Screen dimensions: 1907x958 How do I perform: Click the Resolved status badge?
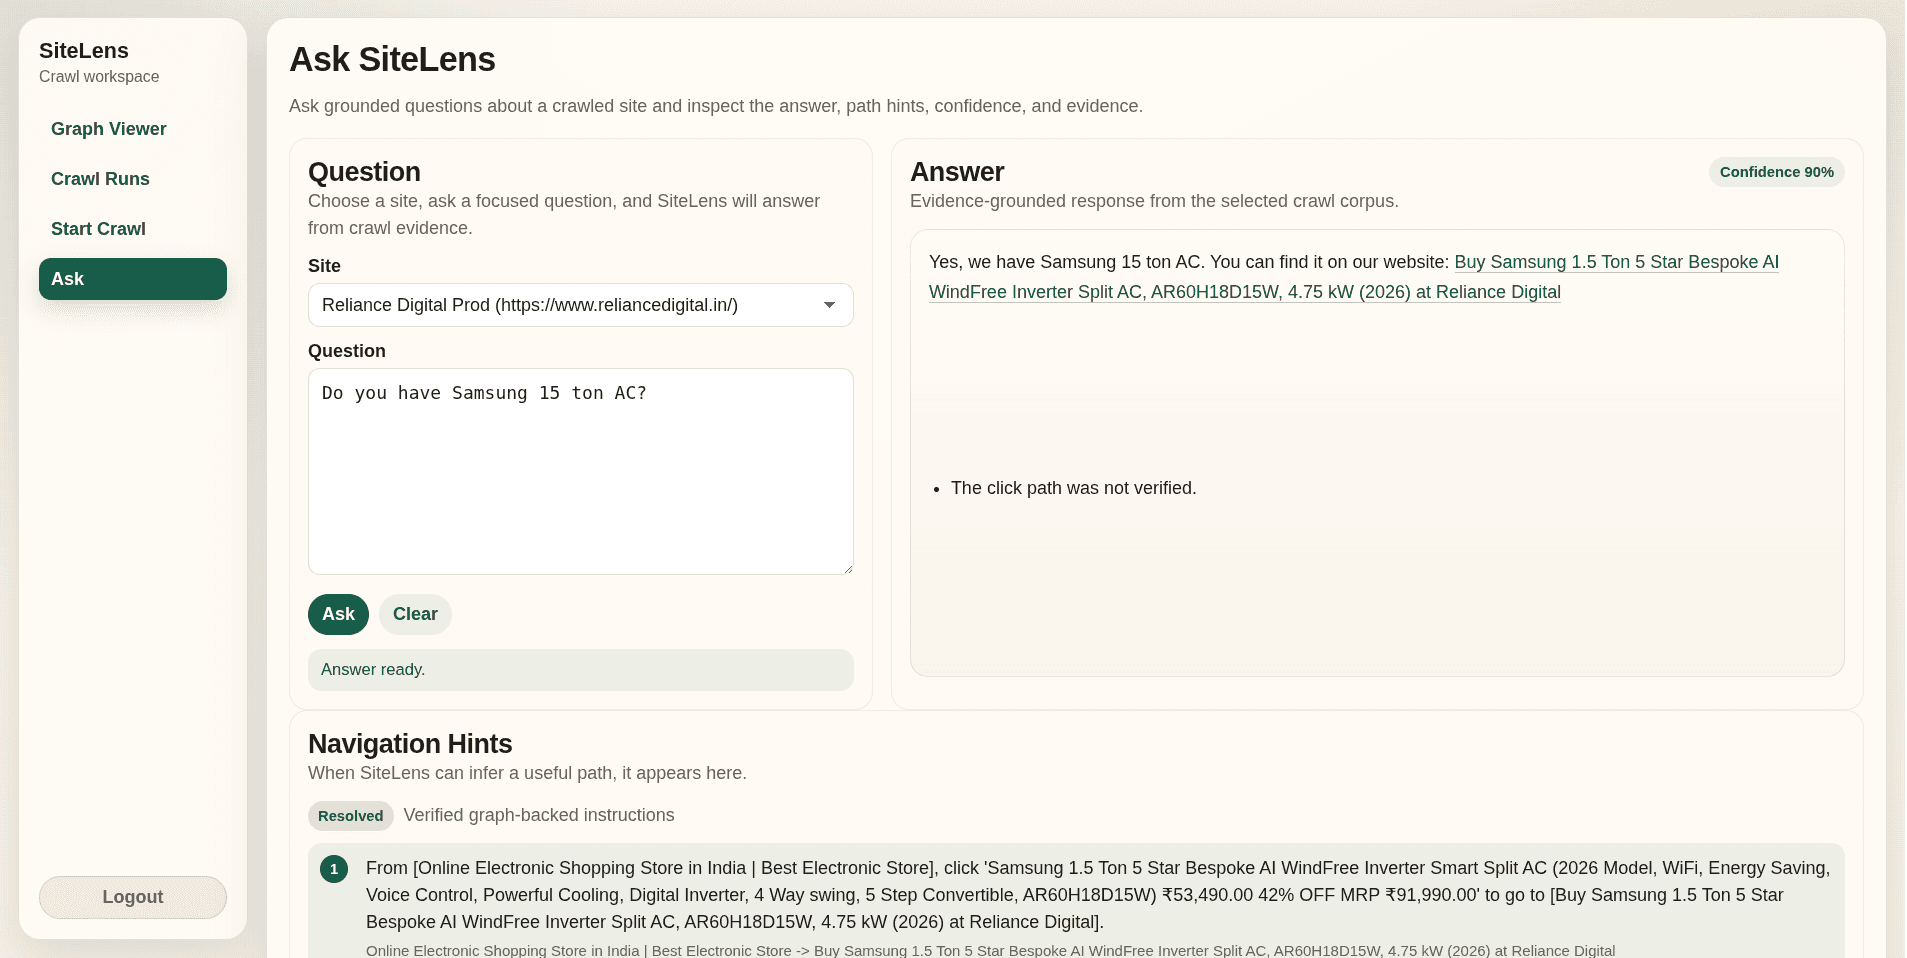click(x=350, y=816)
